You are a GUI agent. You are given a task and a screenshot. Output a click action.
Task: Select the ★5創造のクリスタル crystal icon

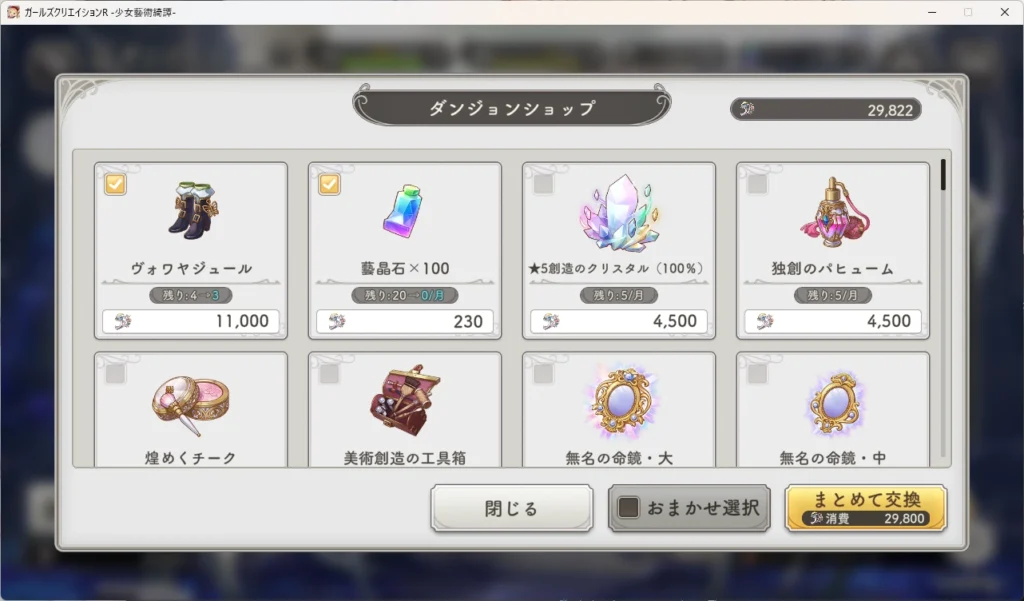point(618,213)
